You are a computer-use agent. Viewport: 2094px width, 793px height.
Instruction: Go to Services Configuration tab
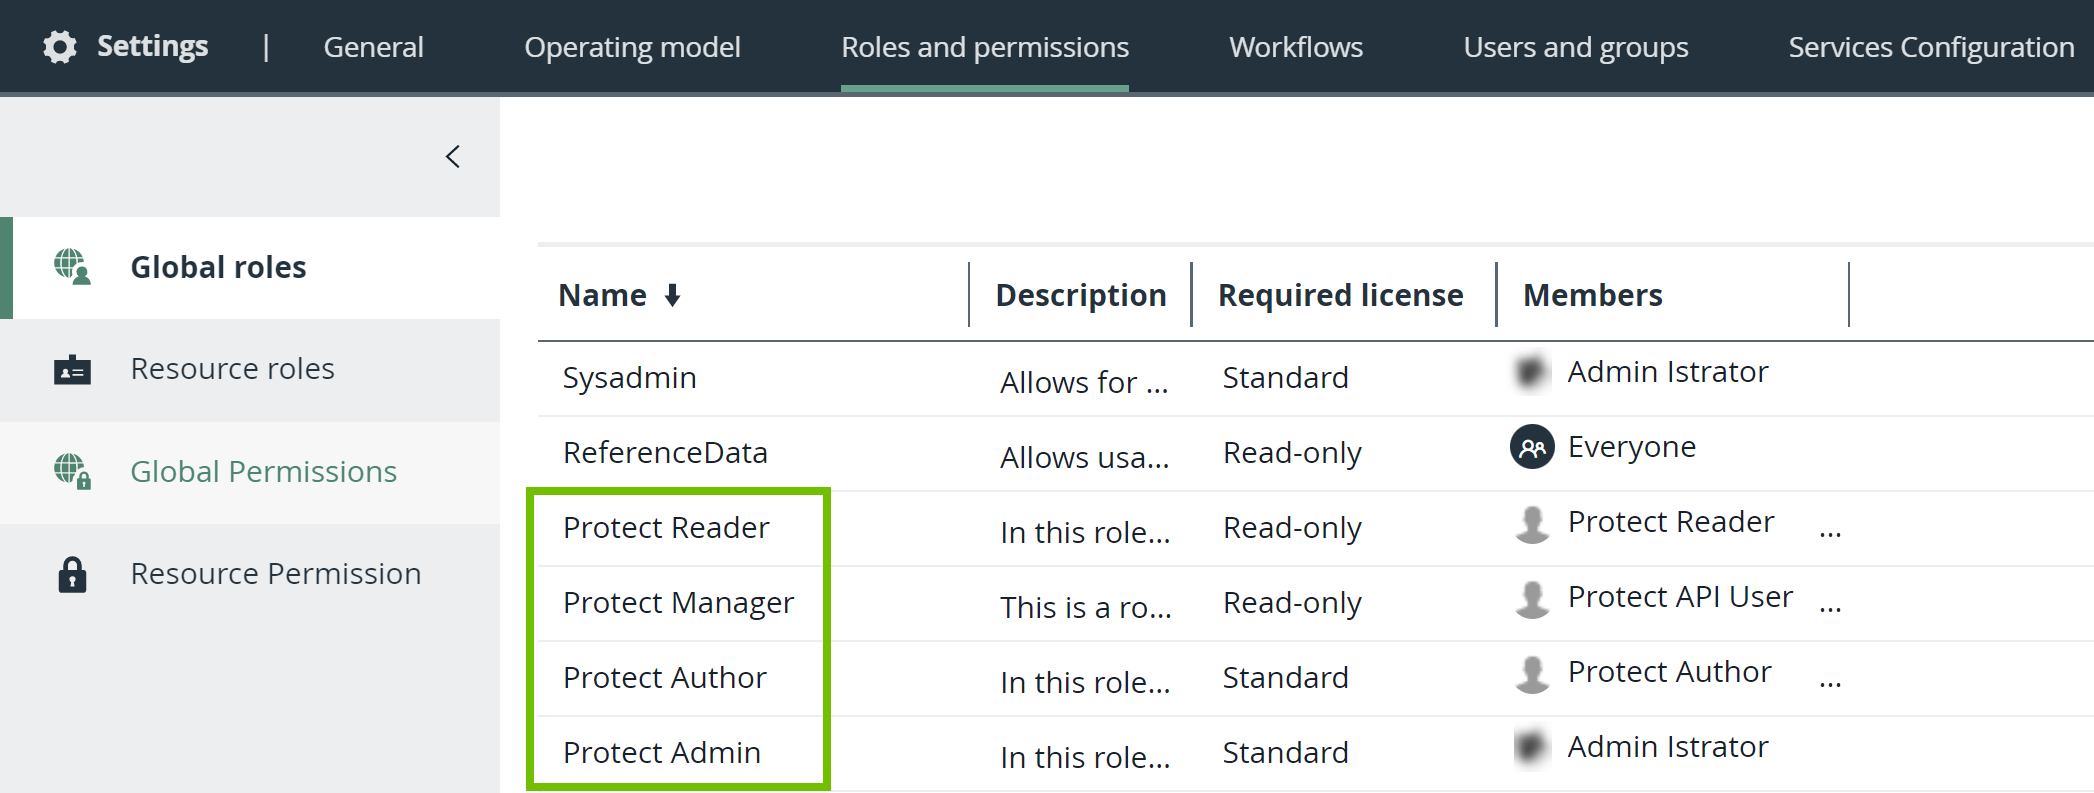coord(1930,47)
